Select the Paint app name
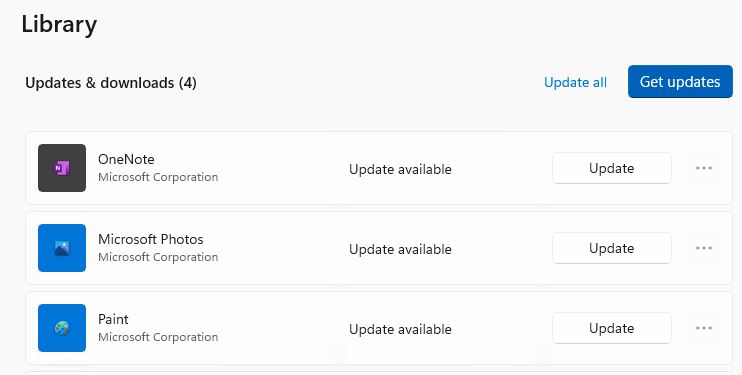The width and height of the screenshot is (742, 375). 113,319
